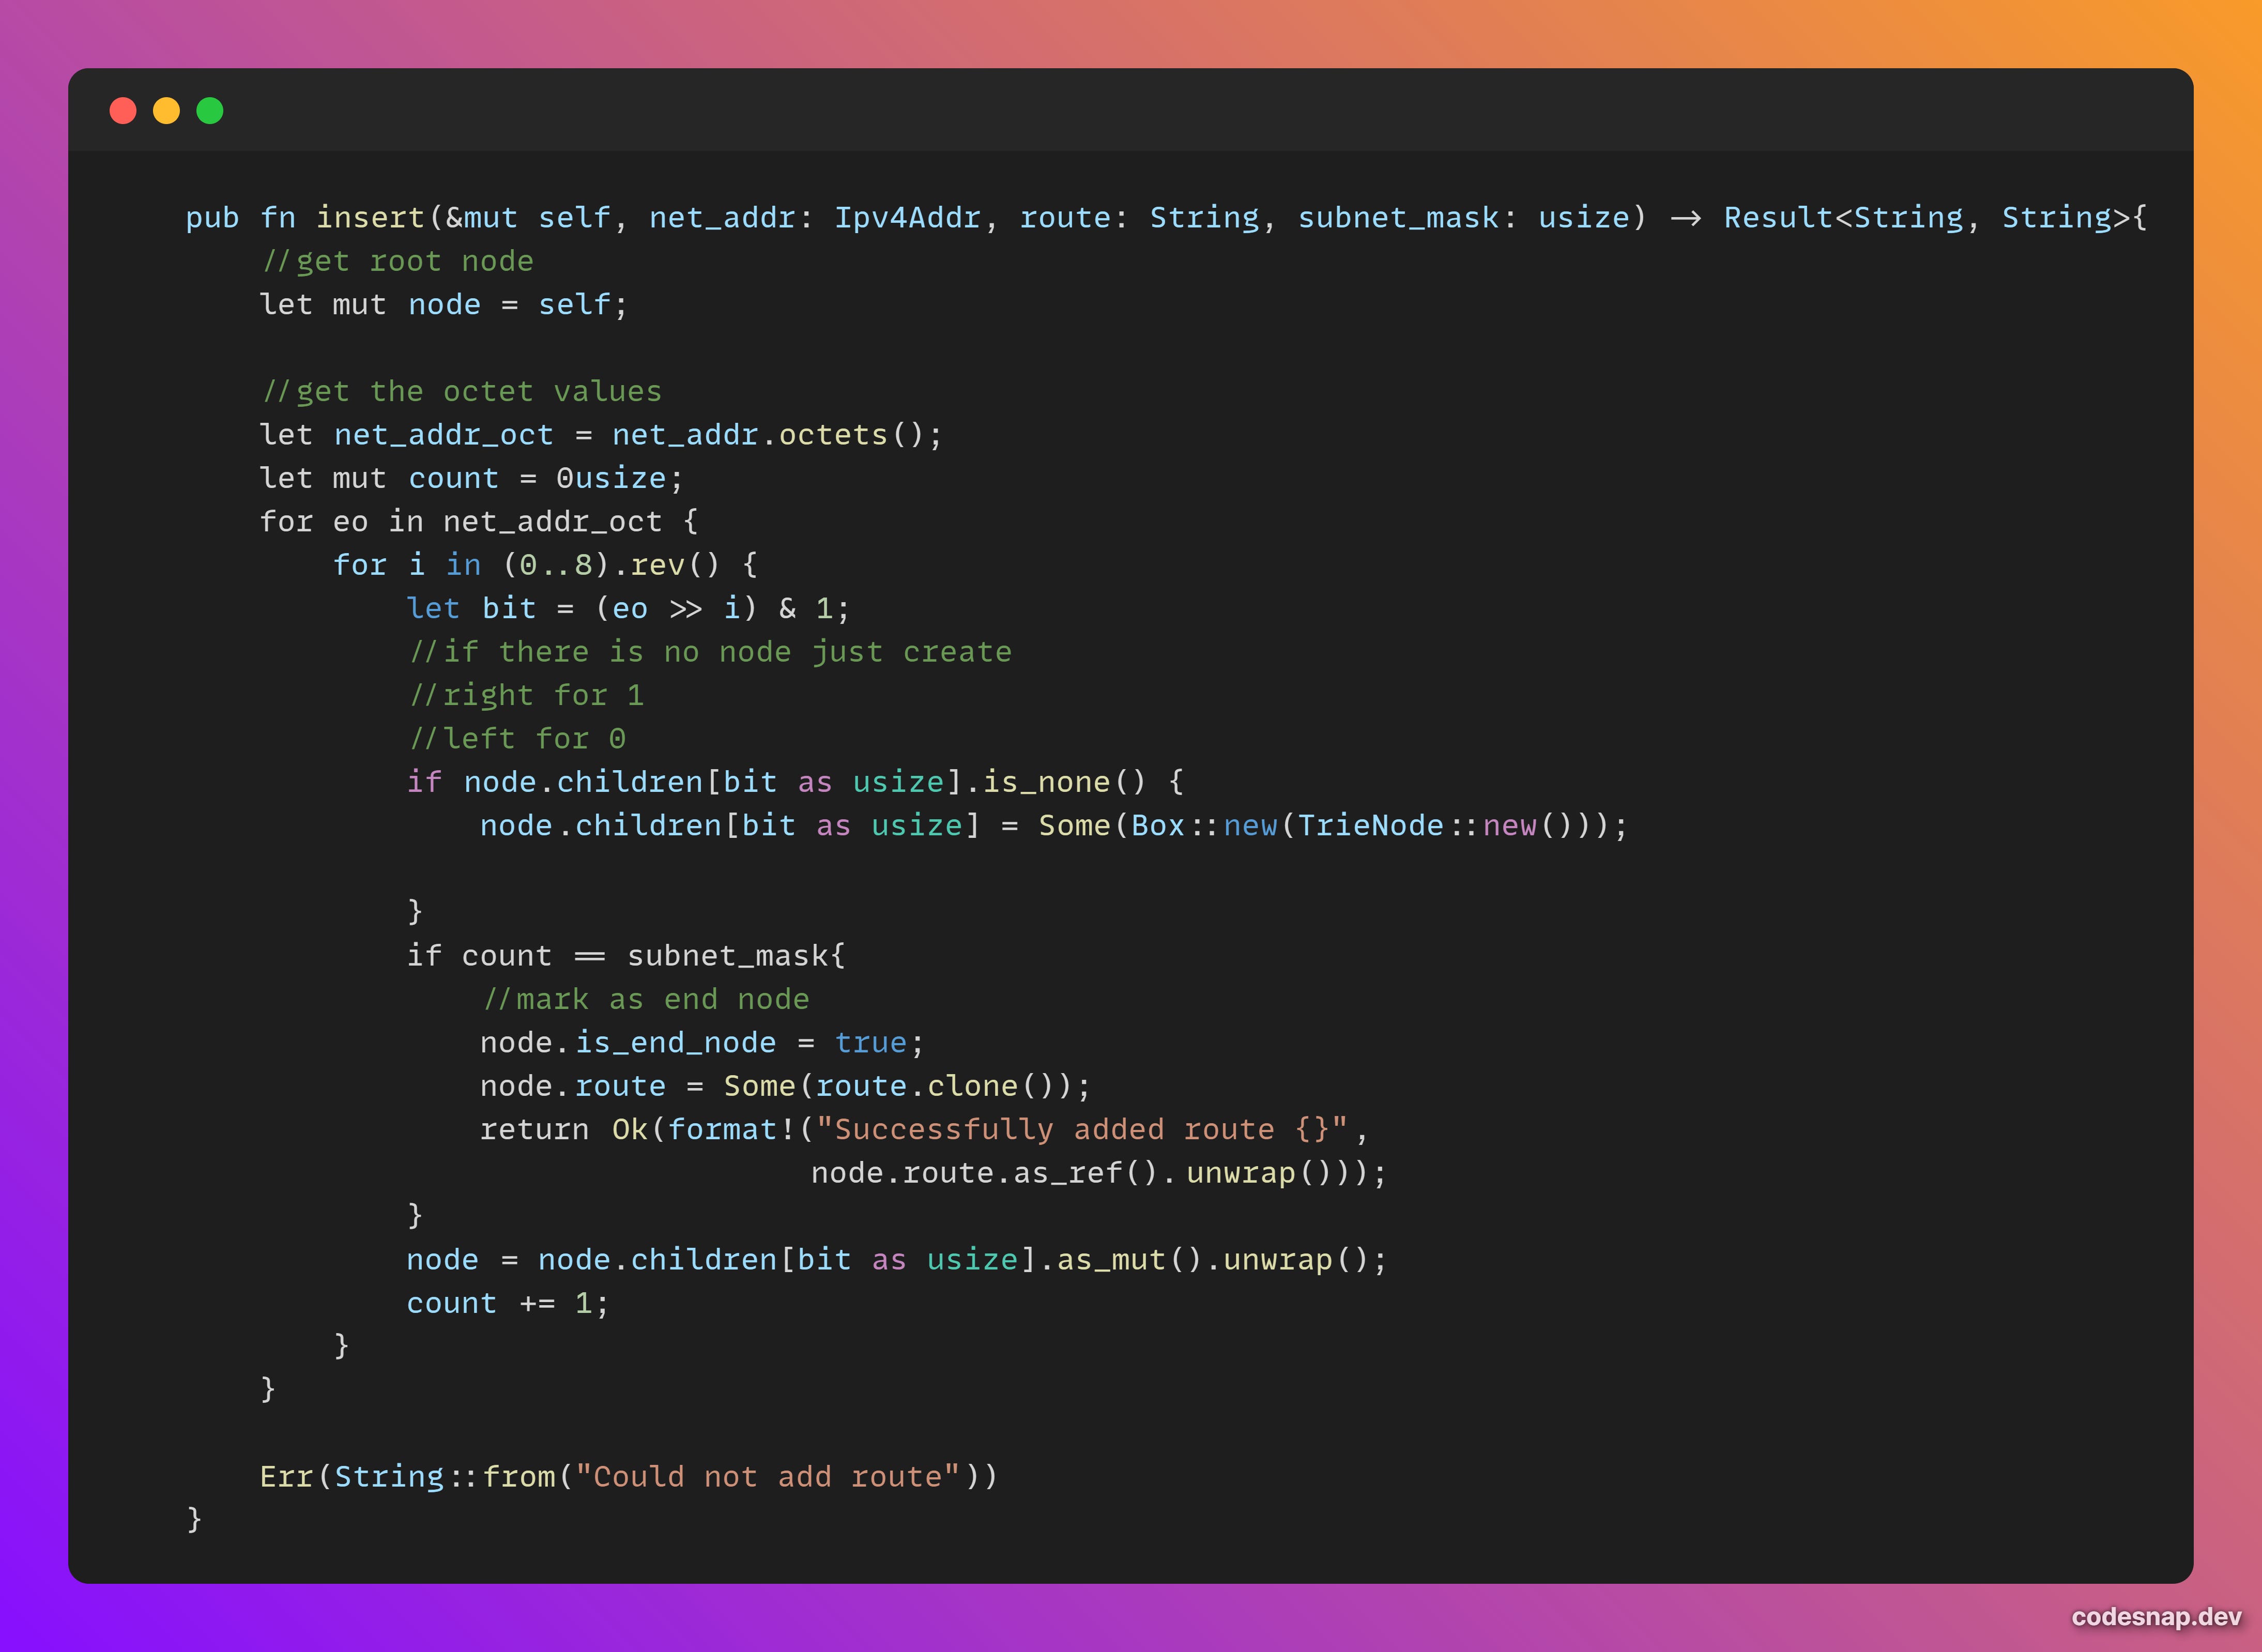Click the green maximize dot
This screenshot has height=1652, width=2262.
[210, 110]
